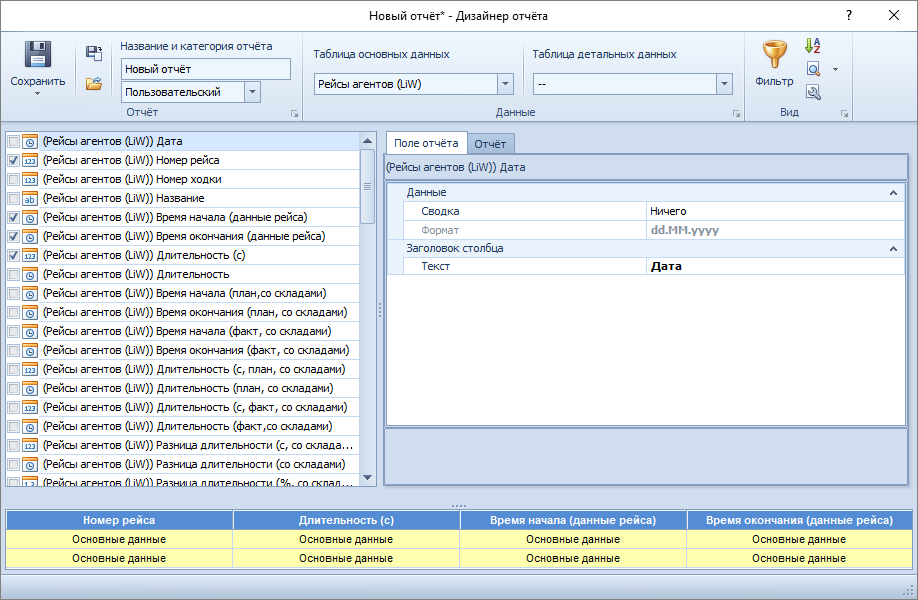Click the field list scroll up arrow
Viewport: 918px width, 600px height.
pos(367,141)
